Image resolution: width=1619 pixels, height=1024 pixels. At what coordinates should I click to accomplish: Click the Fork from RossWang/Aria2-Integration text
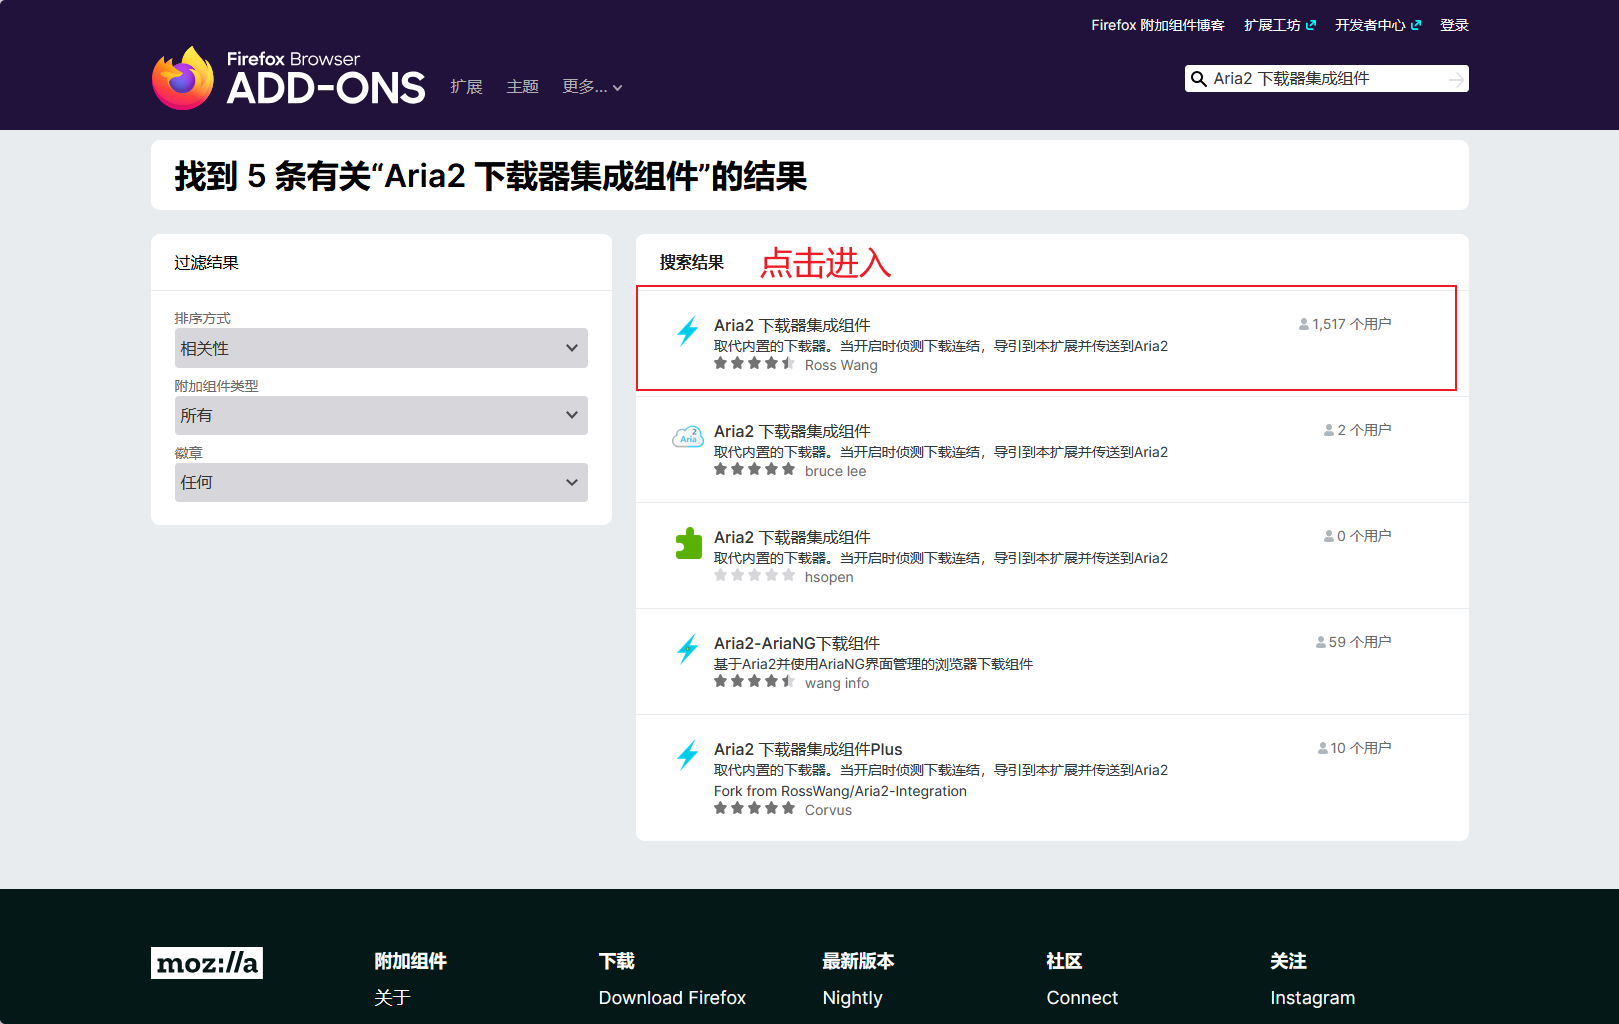tap(840, 791)
